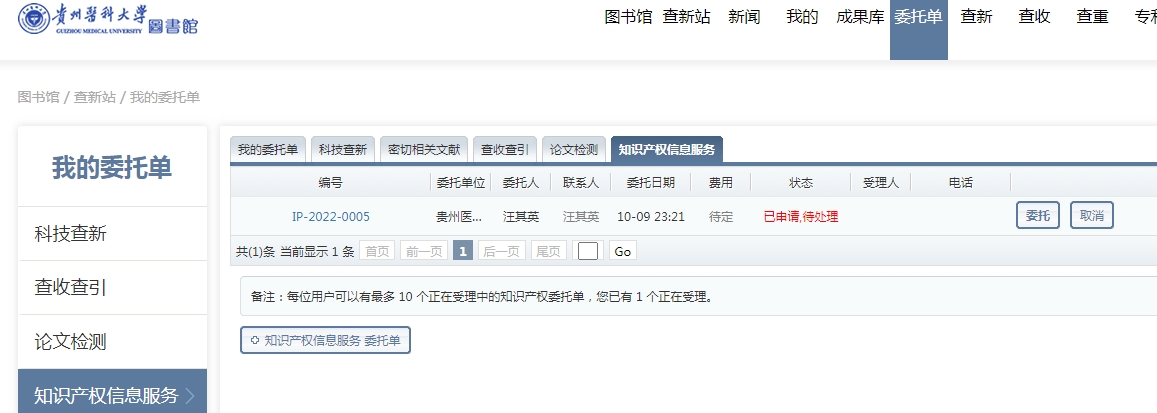Expand the 知识产权信息服务 sidebar chevron
The image size is (1157, 413).
tap(190, 396)
